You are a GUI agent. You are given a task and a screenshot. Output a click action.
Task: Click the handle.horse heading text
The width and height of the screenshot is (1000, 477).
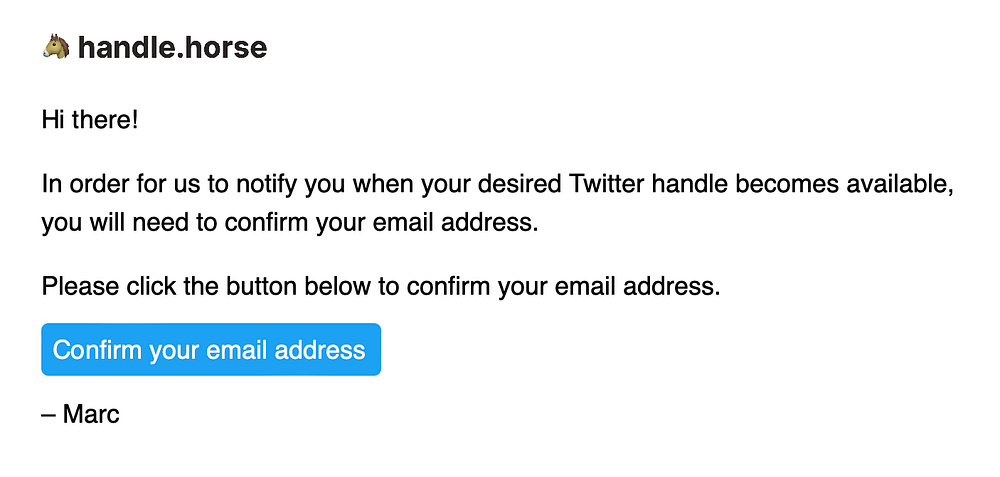172,47
